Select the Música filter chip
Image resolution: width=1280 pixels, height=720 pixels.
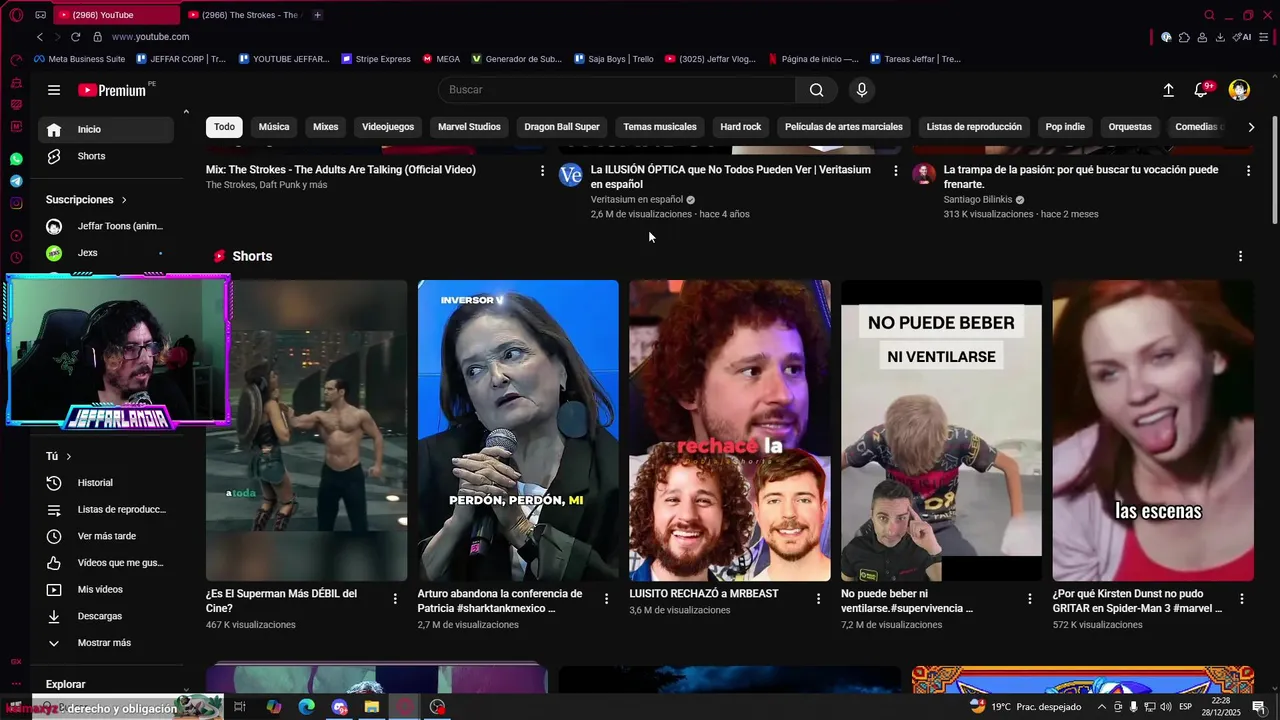274,127
